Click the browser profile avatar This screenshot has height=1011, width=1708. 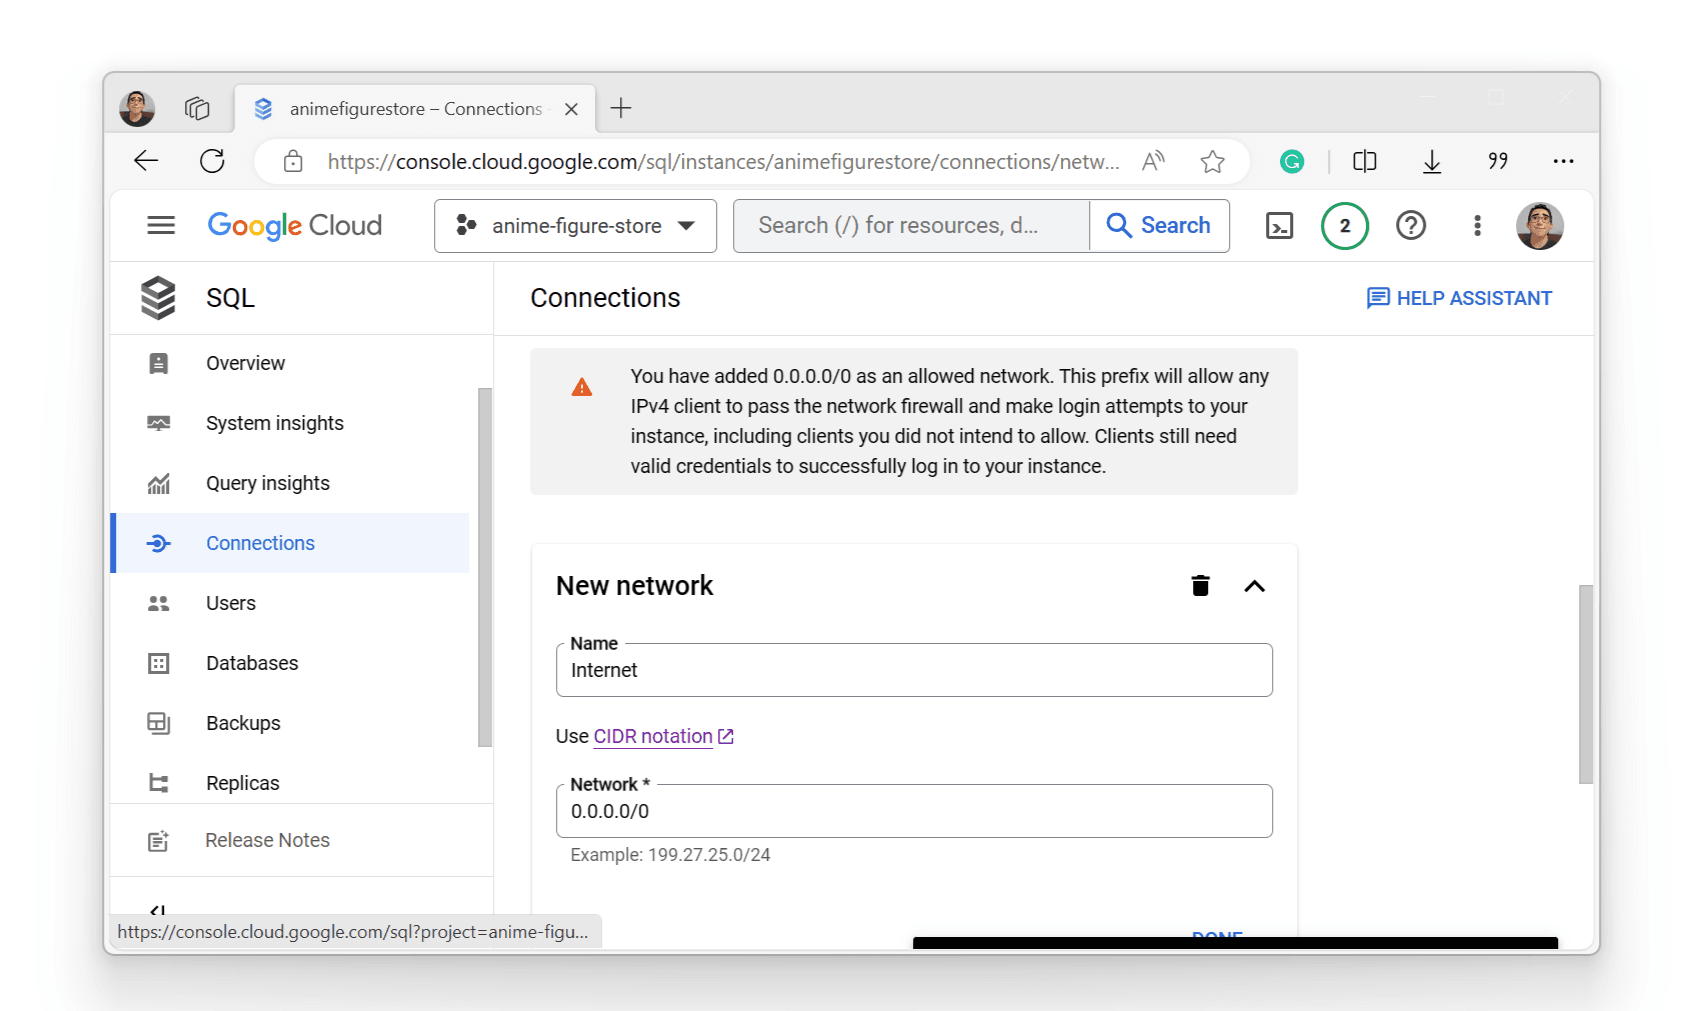137,108
